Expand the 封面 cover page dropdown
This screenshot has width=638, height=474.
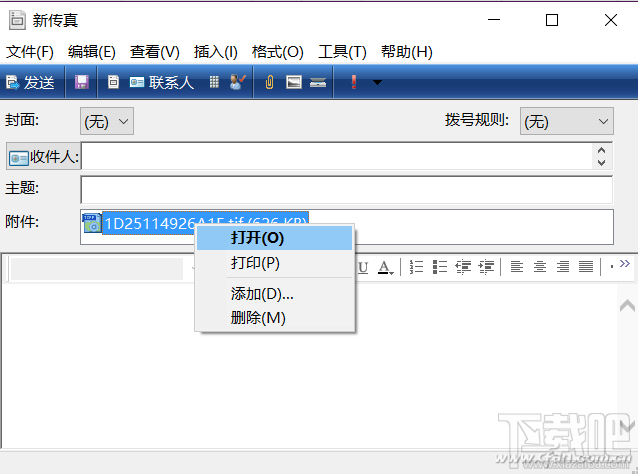pos(107,121)
